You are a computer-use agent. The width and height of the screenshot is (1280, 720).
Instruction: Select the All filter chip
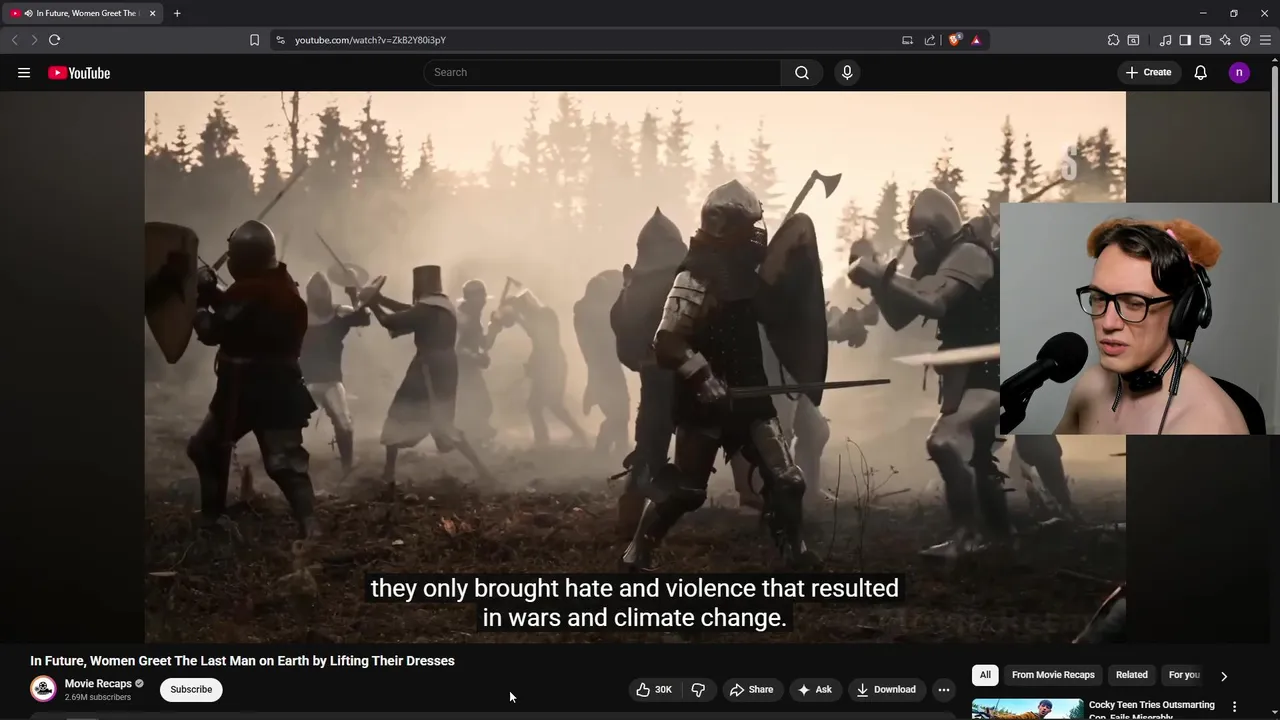pos(985,675)
